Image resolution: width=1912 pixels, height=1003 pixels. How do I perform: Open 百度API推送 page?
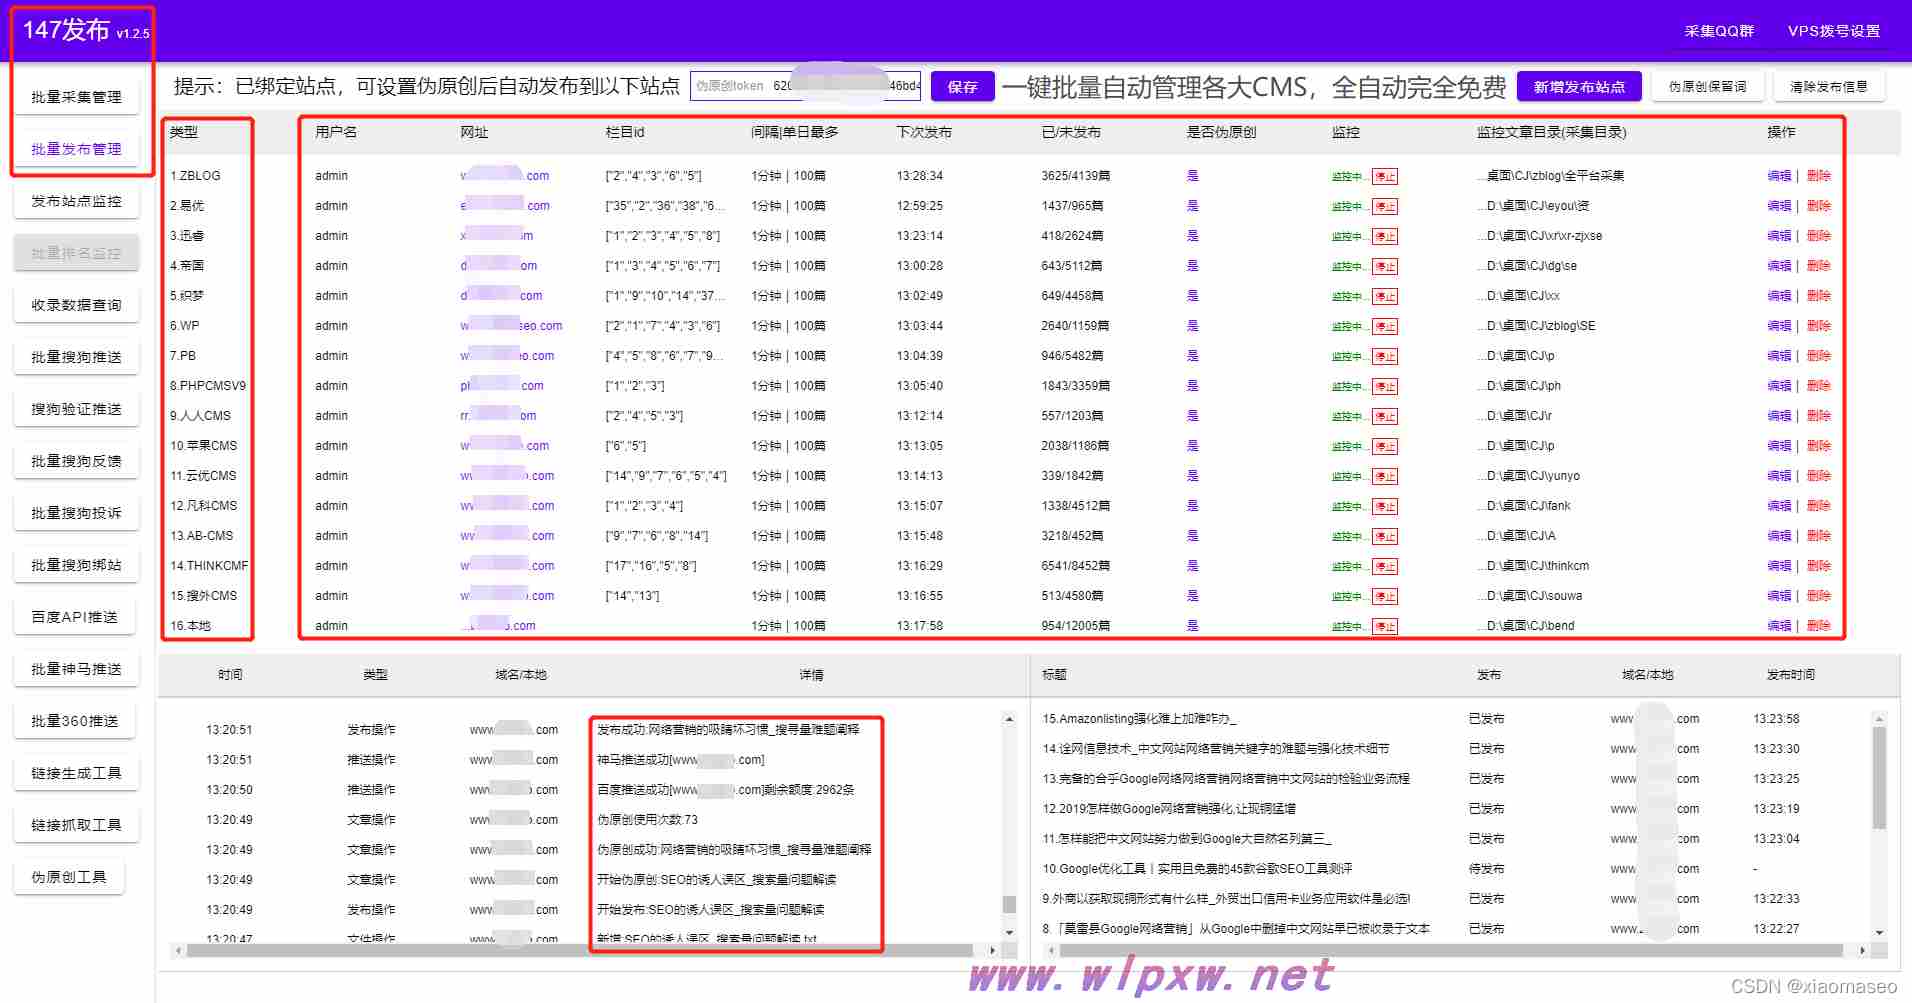(74, 617)
